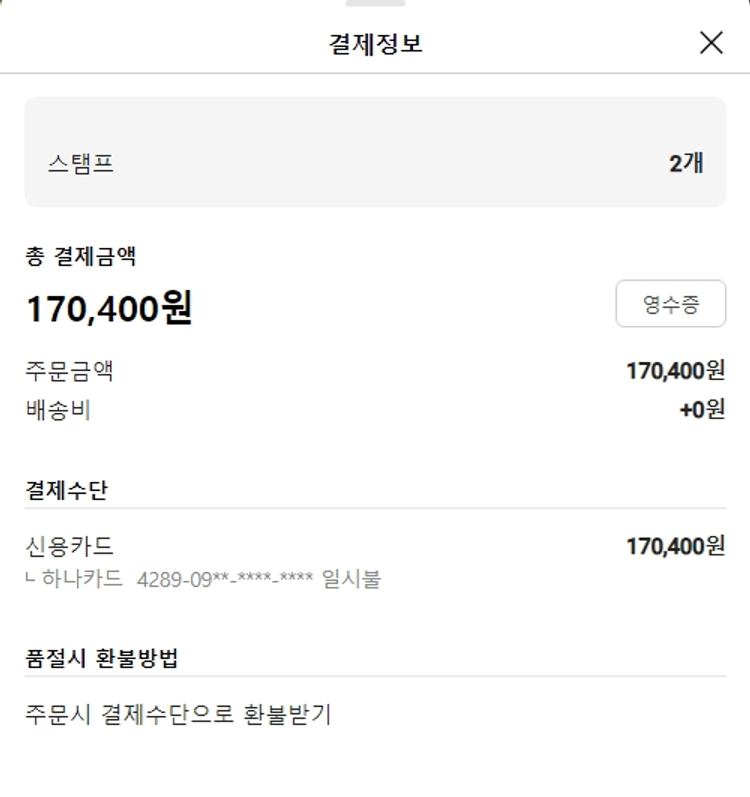
Task: Click the drag handle above the title
Action: [x=375, y=4]
